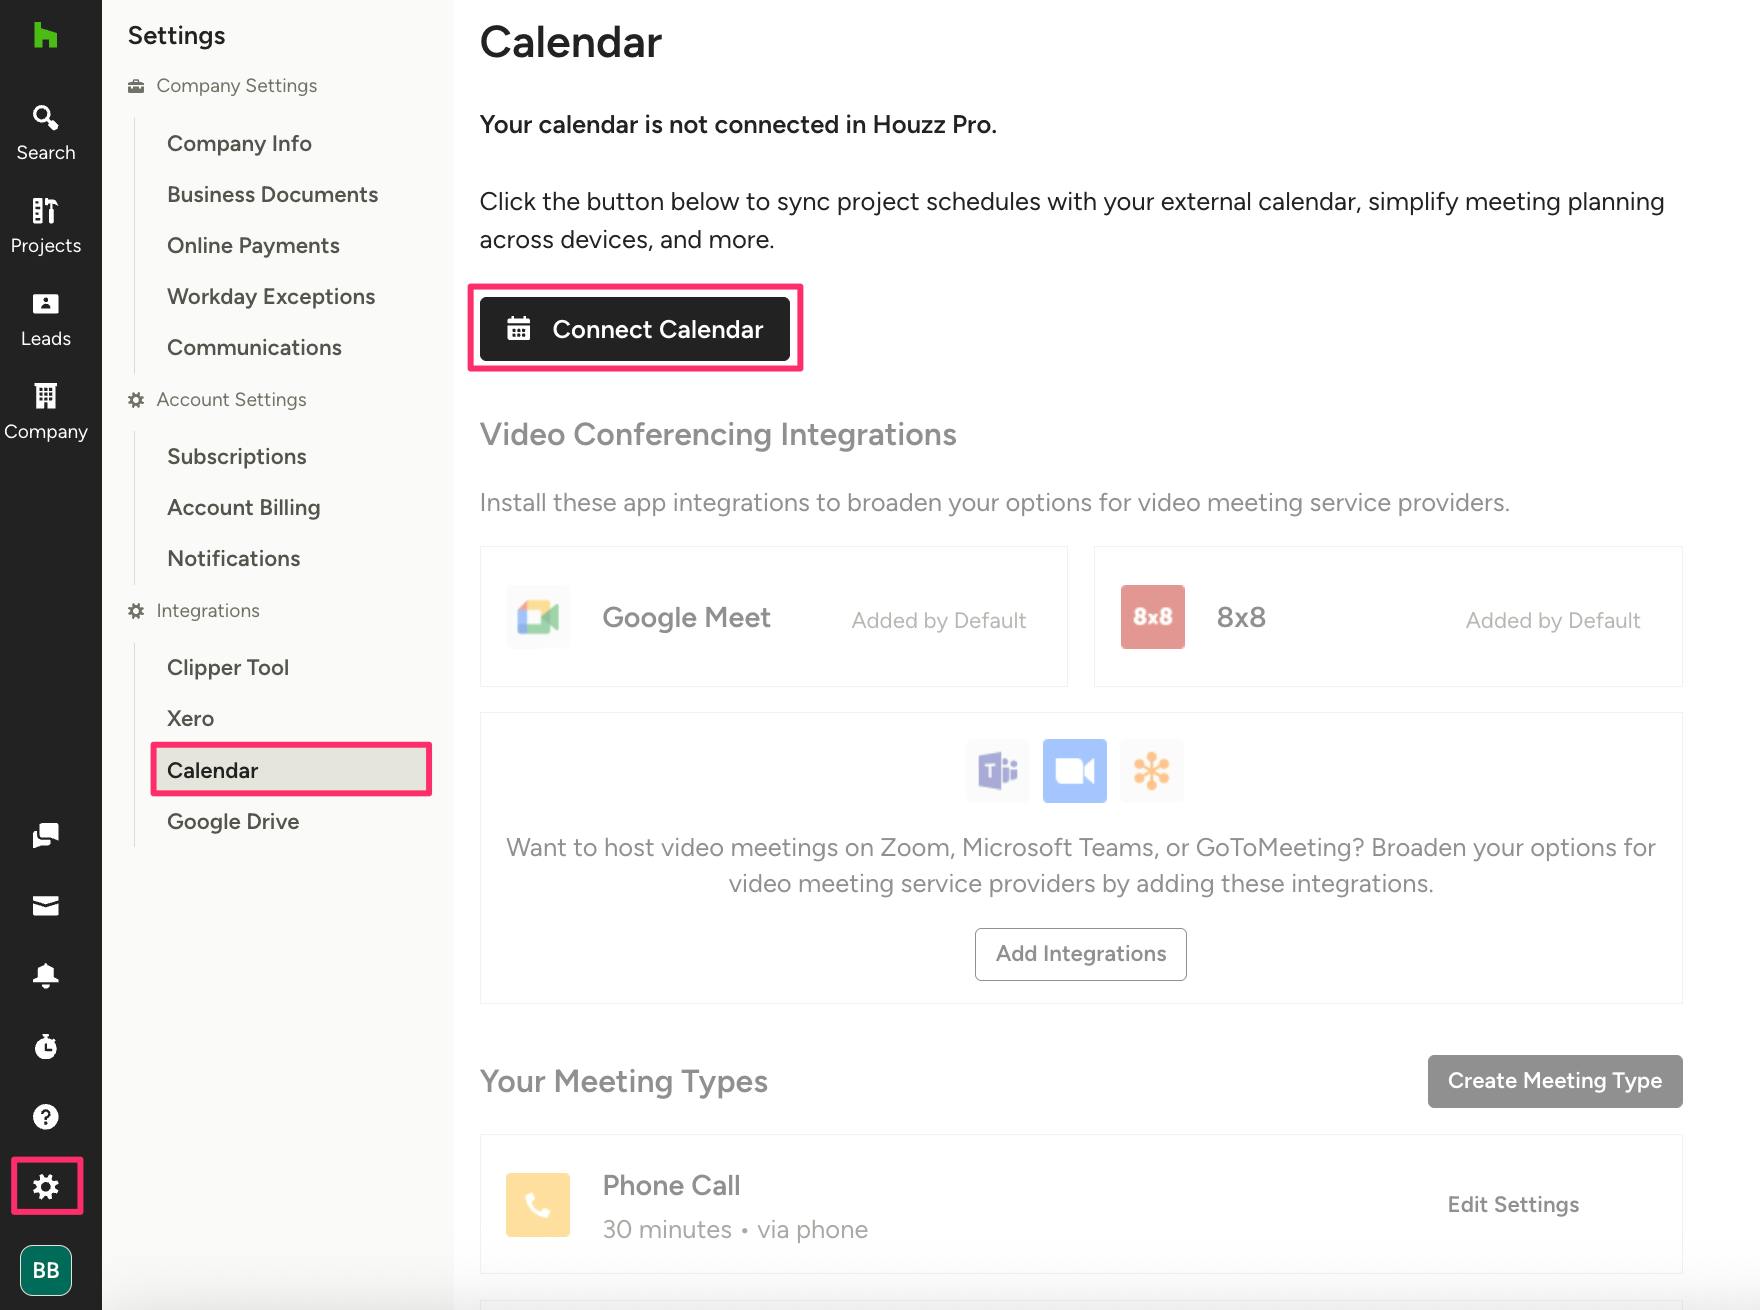This screenshot has height=1310, width=1760.
Task: Select Communications in settings menu
Action: tap(254, 347)
